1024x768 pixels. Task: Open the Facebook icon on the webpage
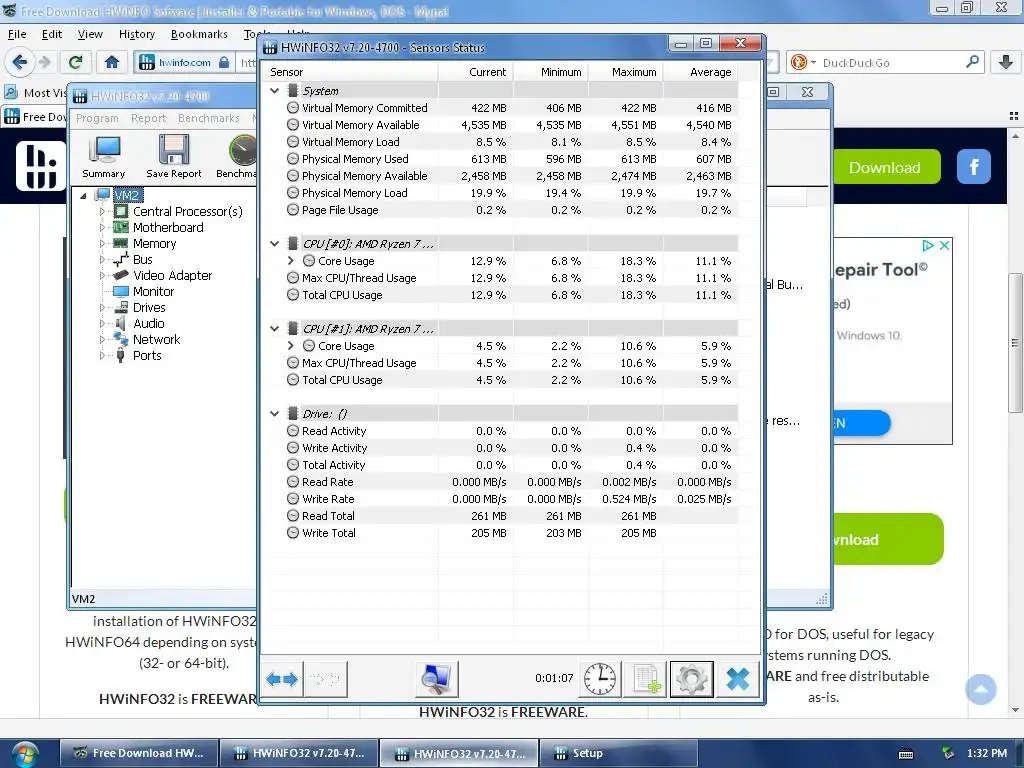pyautogui.click(x=974, y=167)
